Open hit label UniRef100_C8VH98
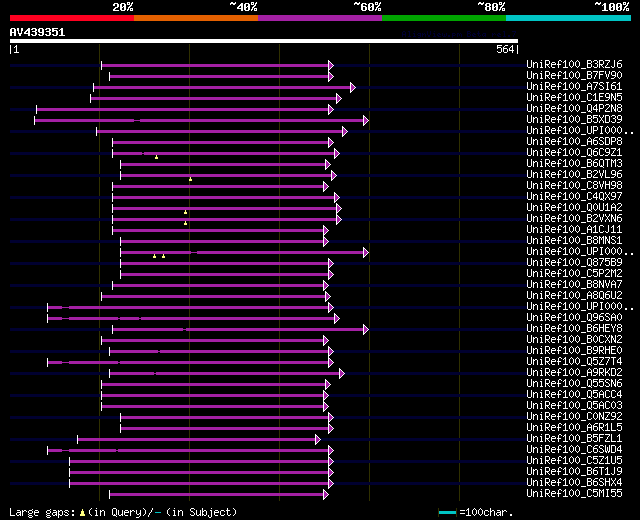Screen dimensions: 640x520 [x=574, y=186]
